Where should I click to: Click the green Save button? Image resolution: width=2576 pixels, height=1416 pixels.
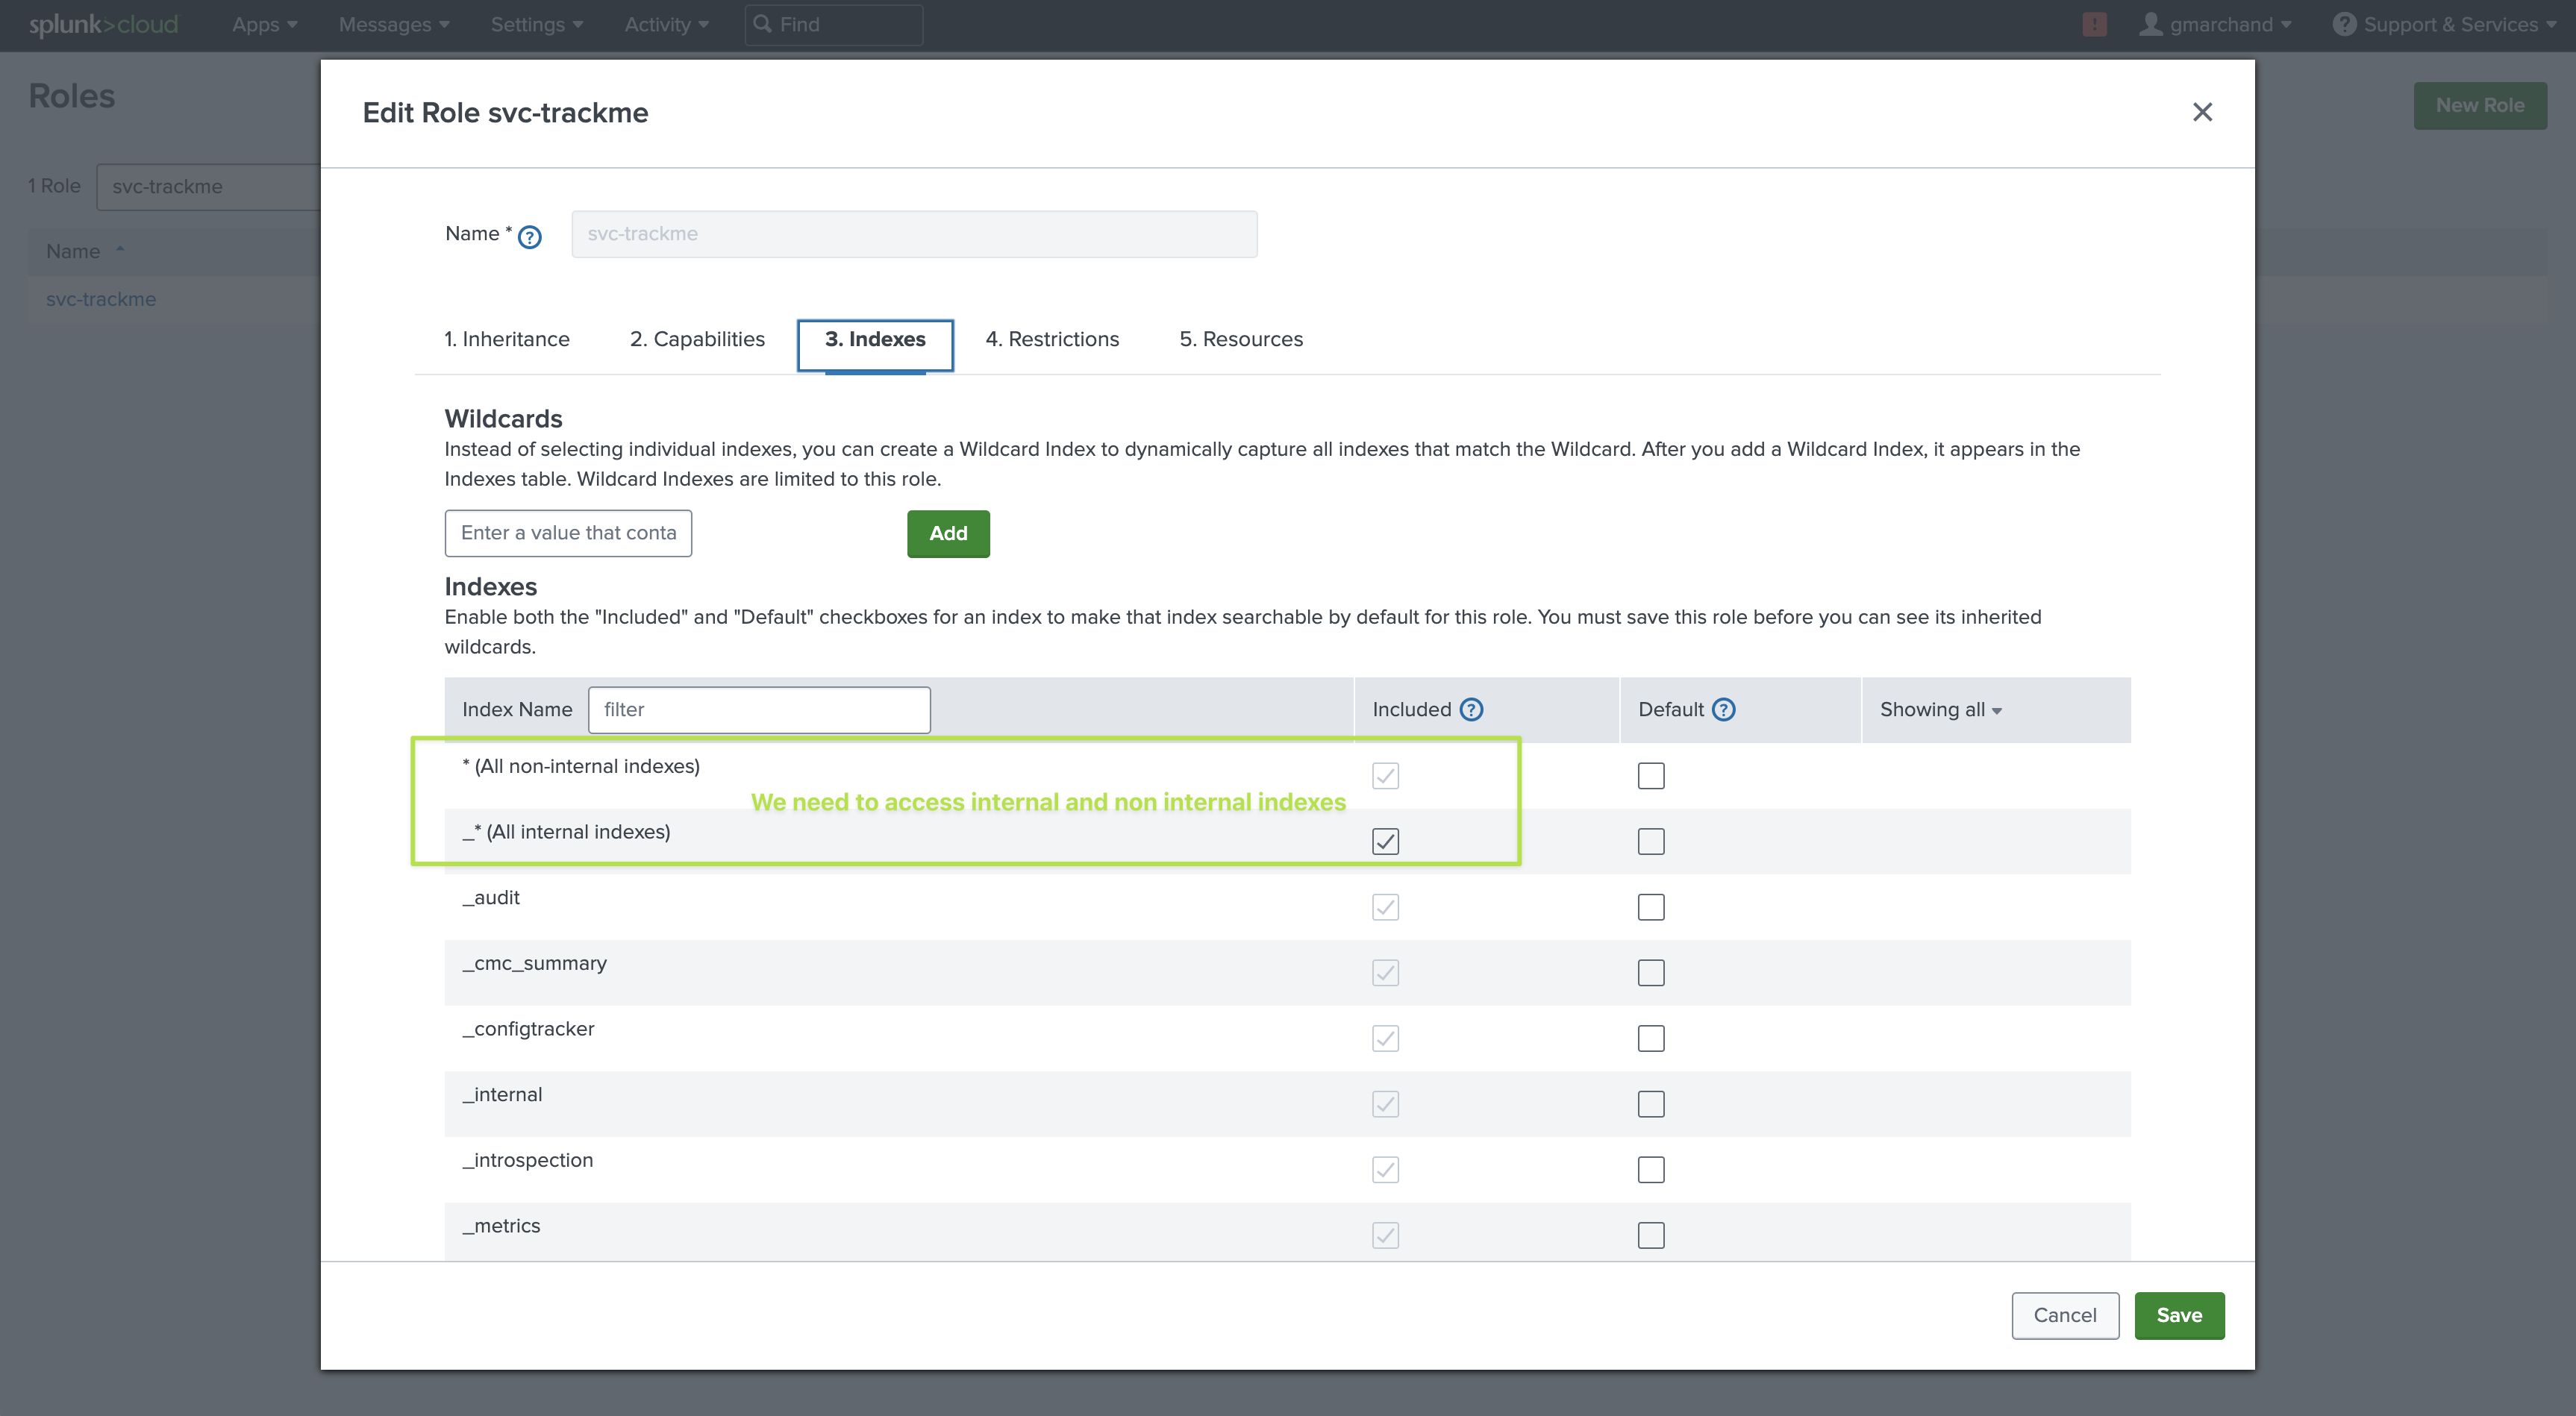(x=2178, y=1315)
